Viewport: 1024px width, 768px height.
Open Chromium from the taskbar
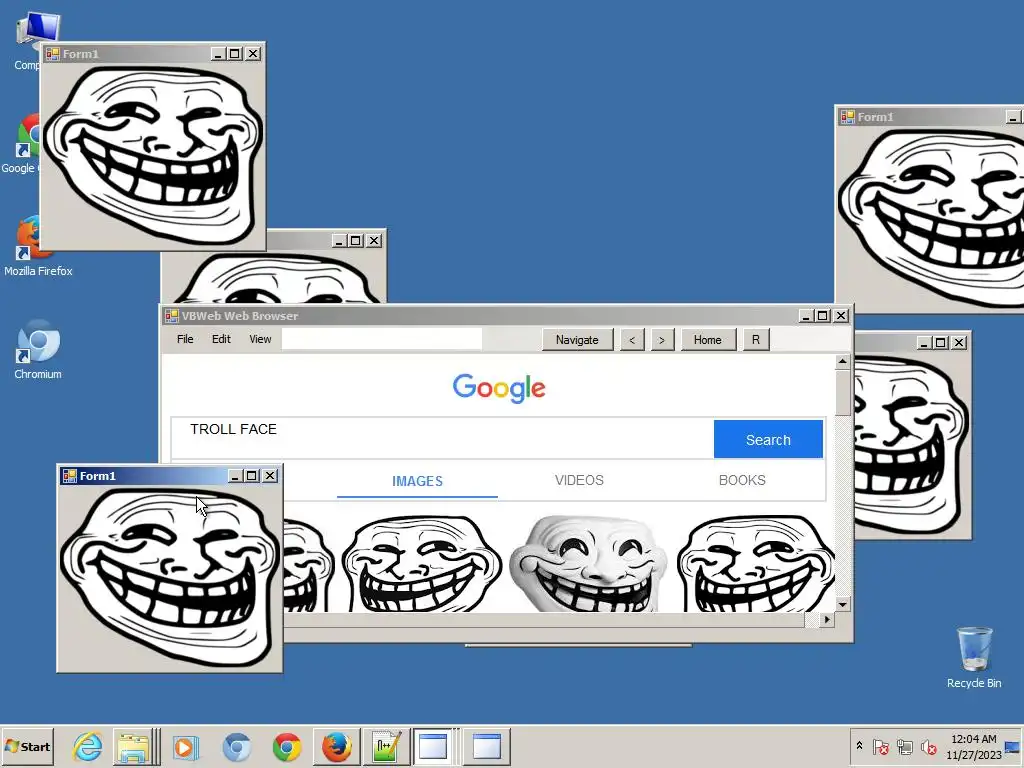[236, 746]
